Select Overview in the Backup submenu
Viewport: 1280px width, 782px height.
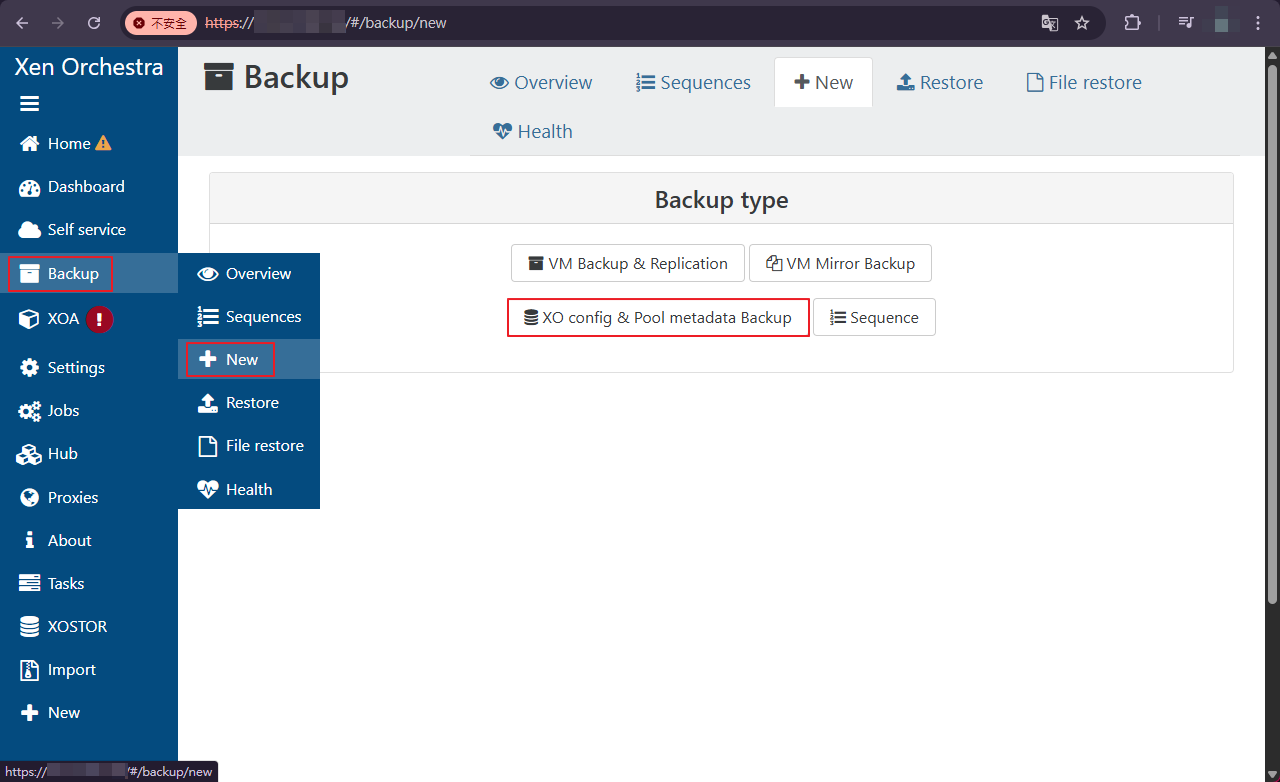pos(249,274)
